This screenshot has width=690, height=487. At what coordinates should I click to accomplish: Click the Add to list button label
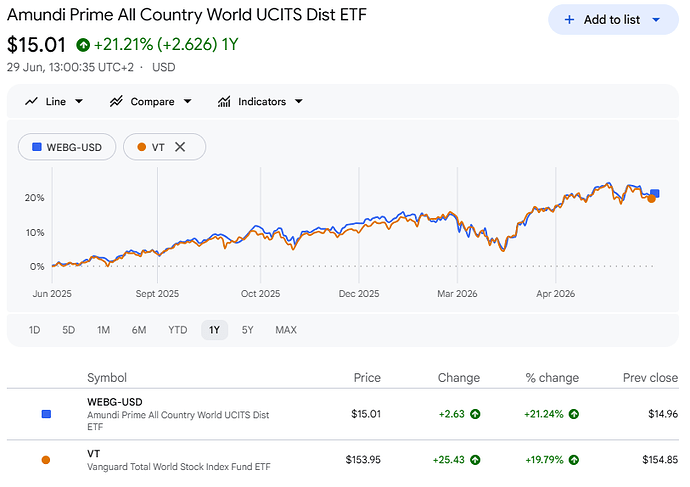[x=612, y=20]
